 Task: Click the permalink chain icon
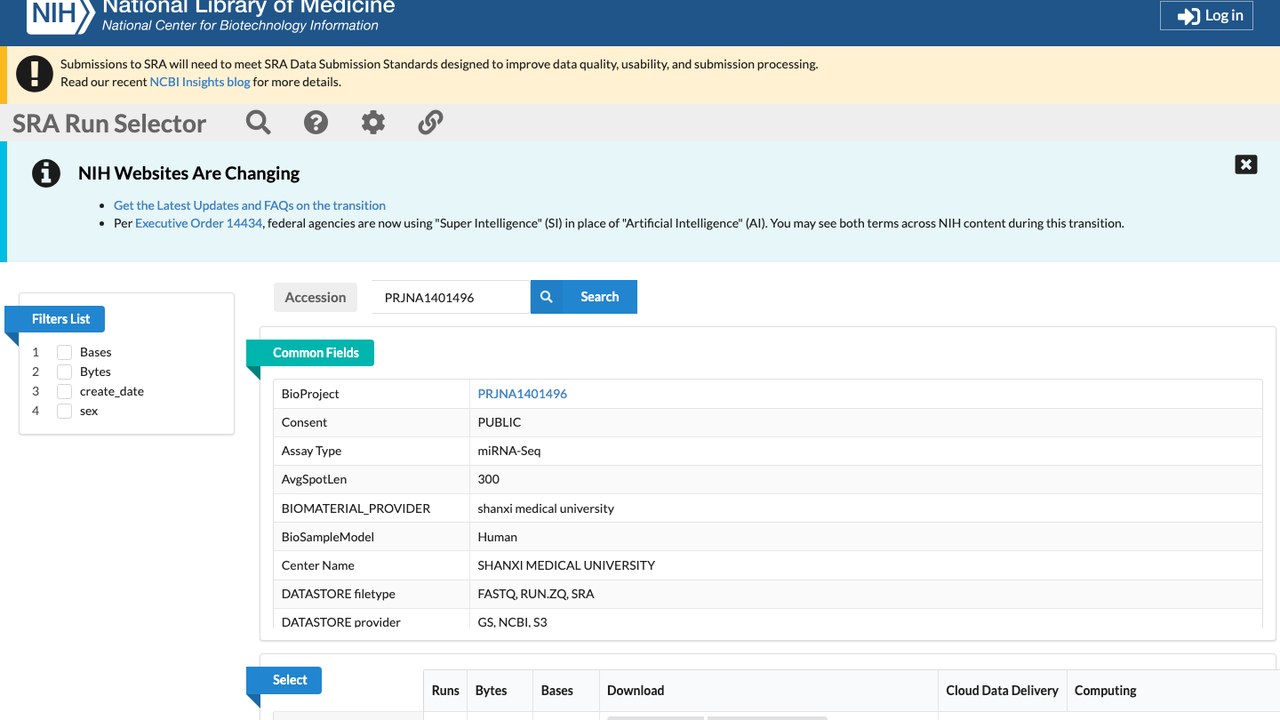[430, 122]
